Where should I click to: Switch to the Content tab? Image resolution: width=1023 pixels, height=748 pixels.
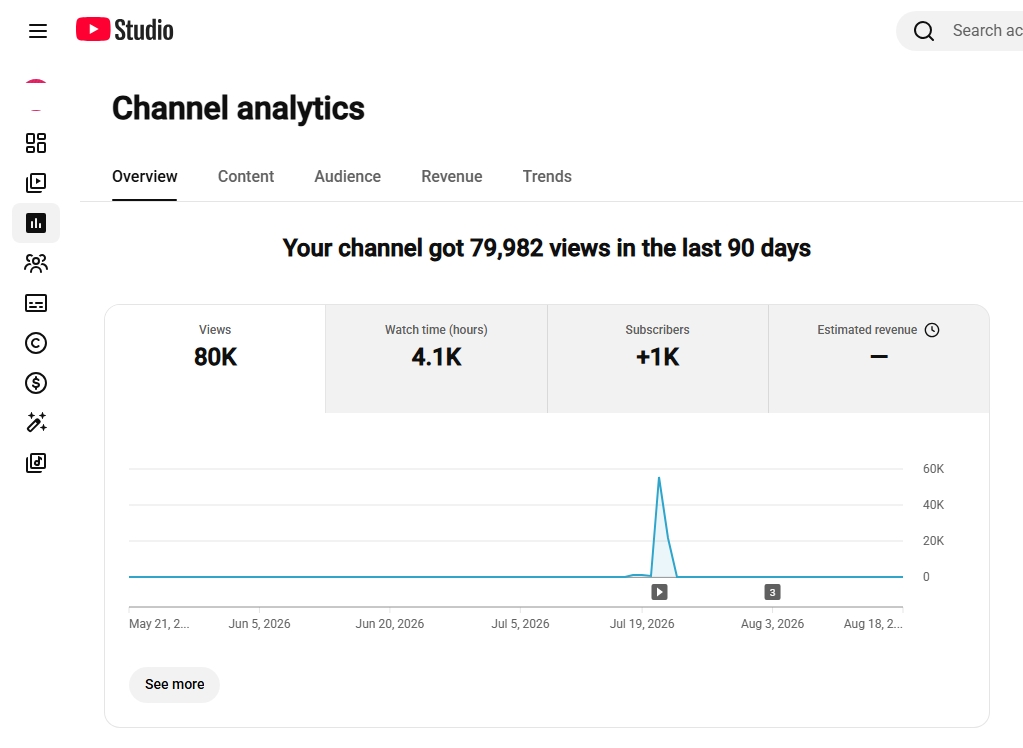coord(246,177)
